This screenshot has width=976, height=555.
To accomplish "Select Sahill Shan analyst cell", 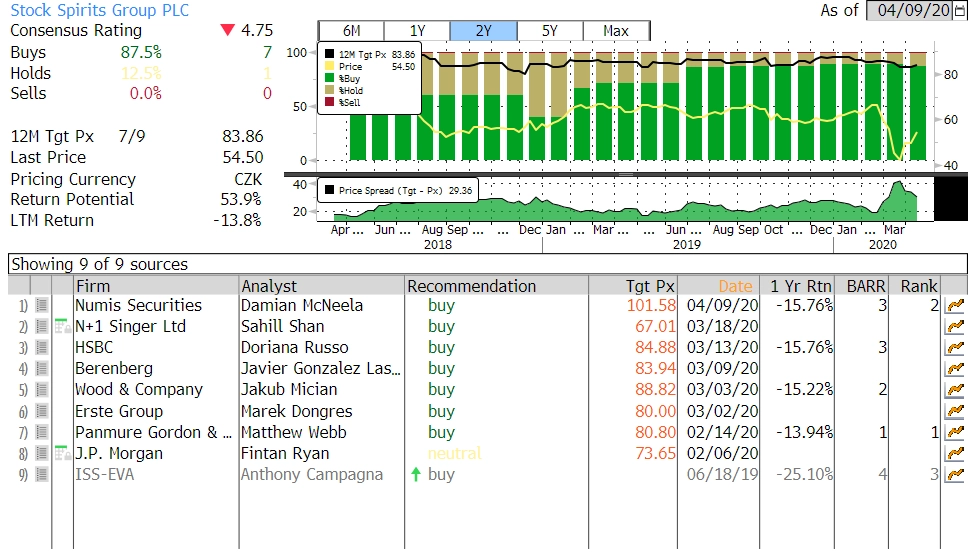I will point(321,327).
